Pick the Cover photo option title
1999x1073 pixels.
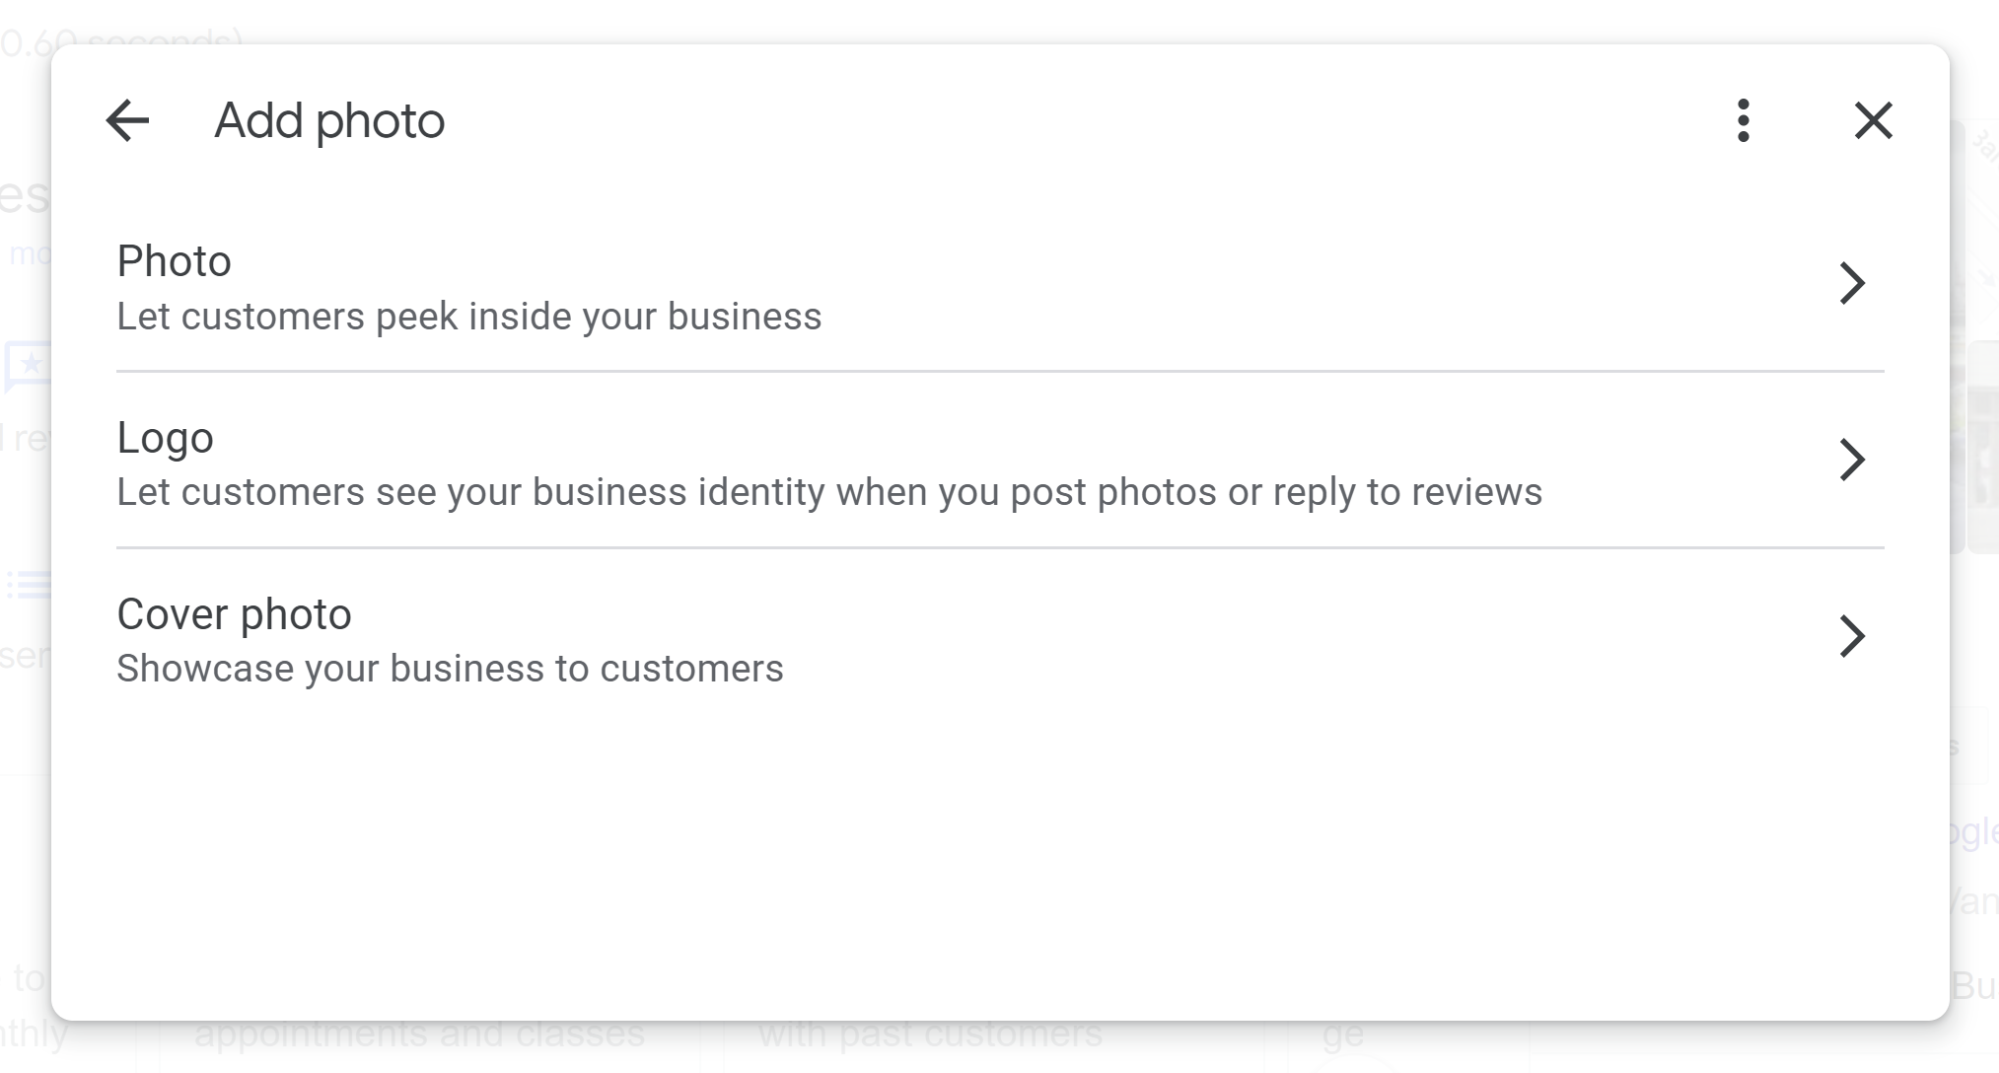point(234,614)
